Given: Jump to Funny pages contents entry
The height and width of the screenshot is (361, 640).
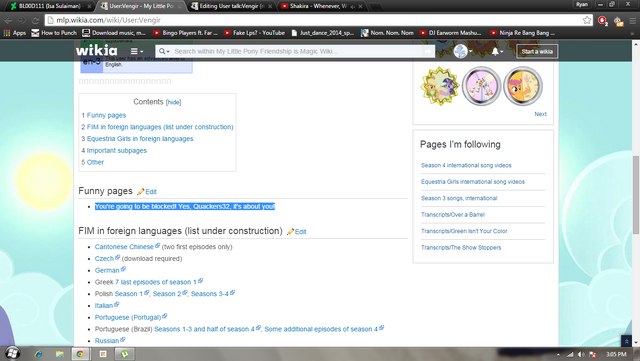Looking at the screenshot, I should coord(106,115).
